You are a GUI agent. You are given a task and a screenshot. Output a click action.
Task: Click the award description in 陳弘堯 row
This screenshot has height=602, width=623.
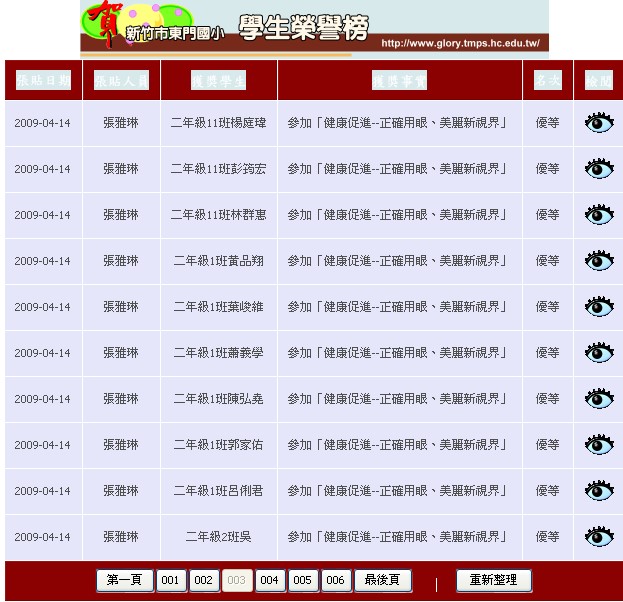[x=397, y=399]
